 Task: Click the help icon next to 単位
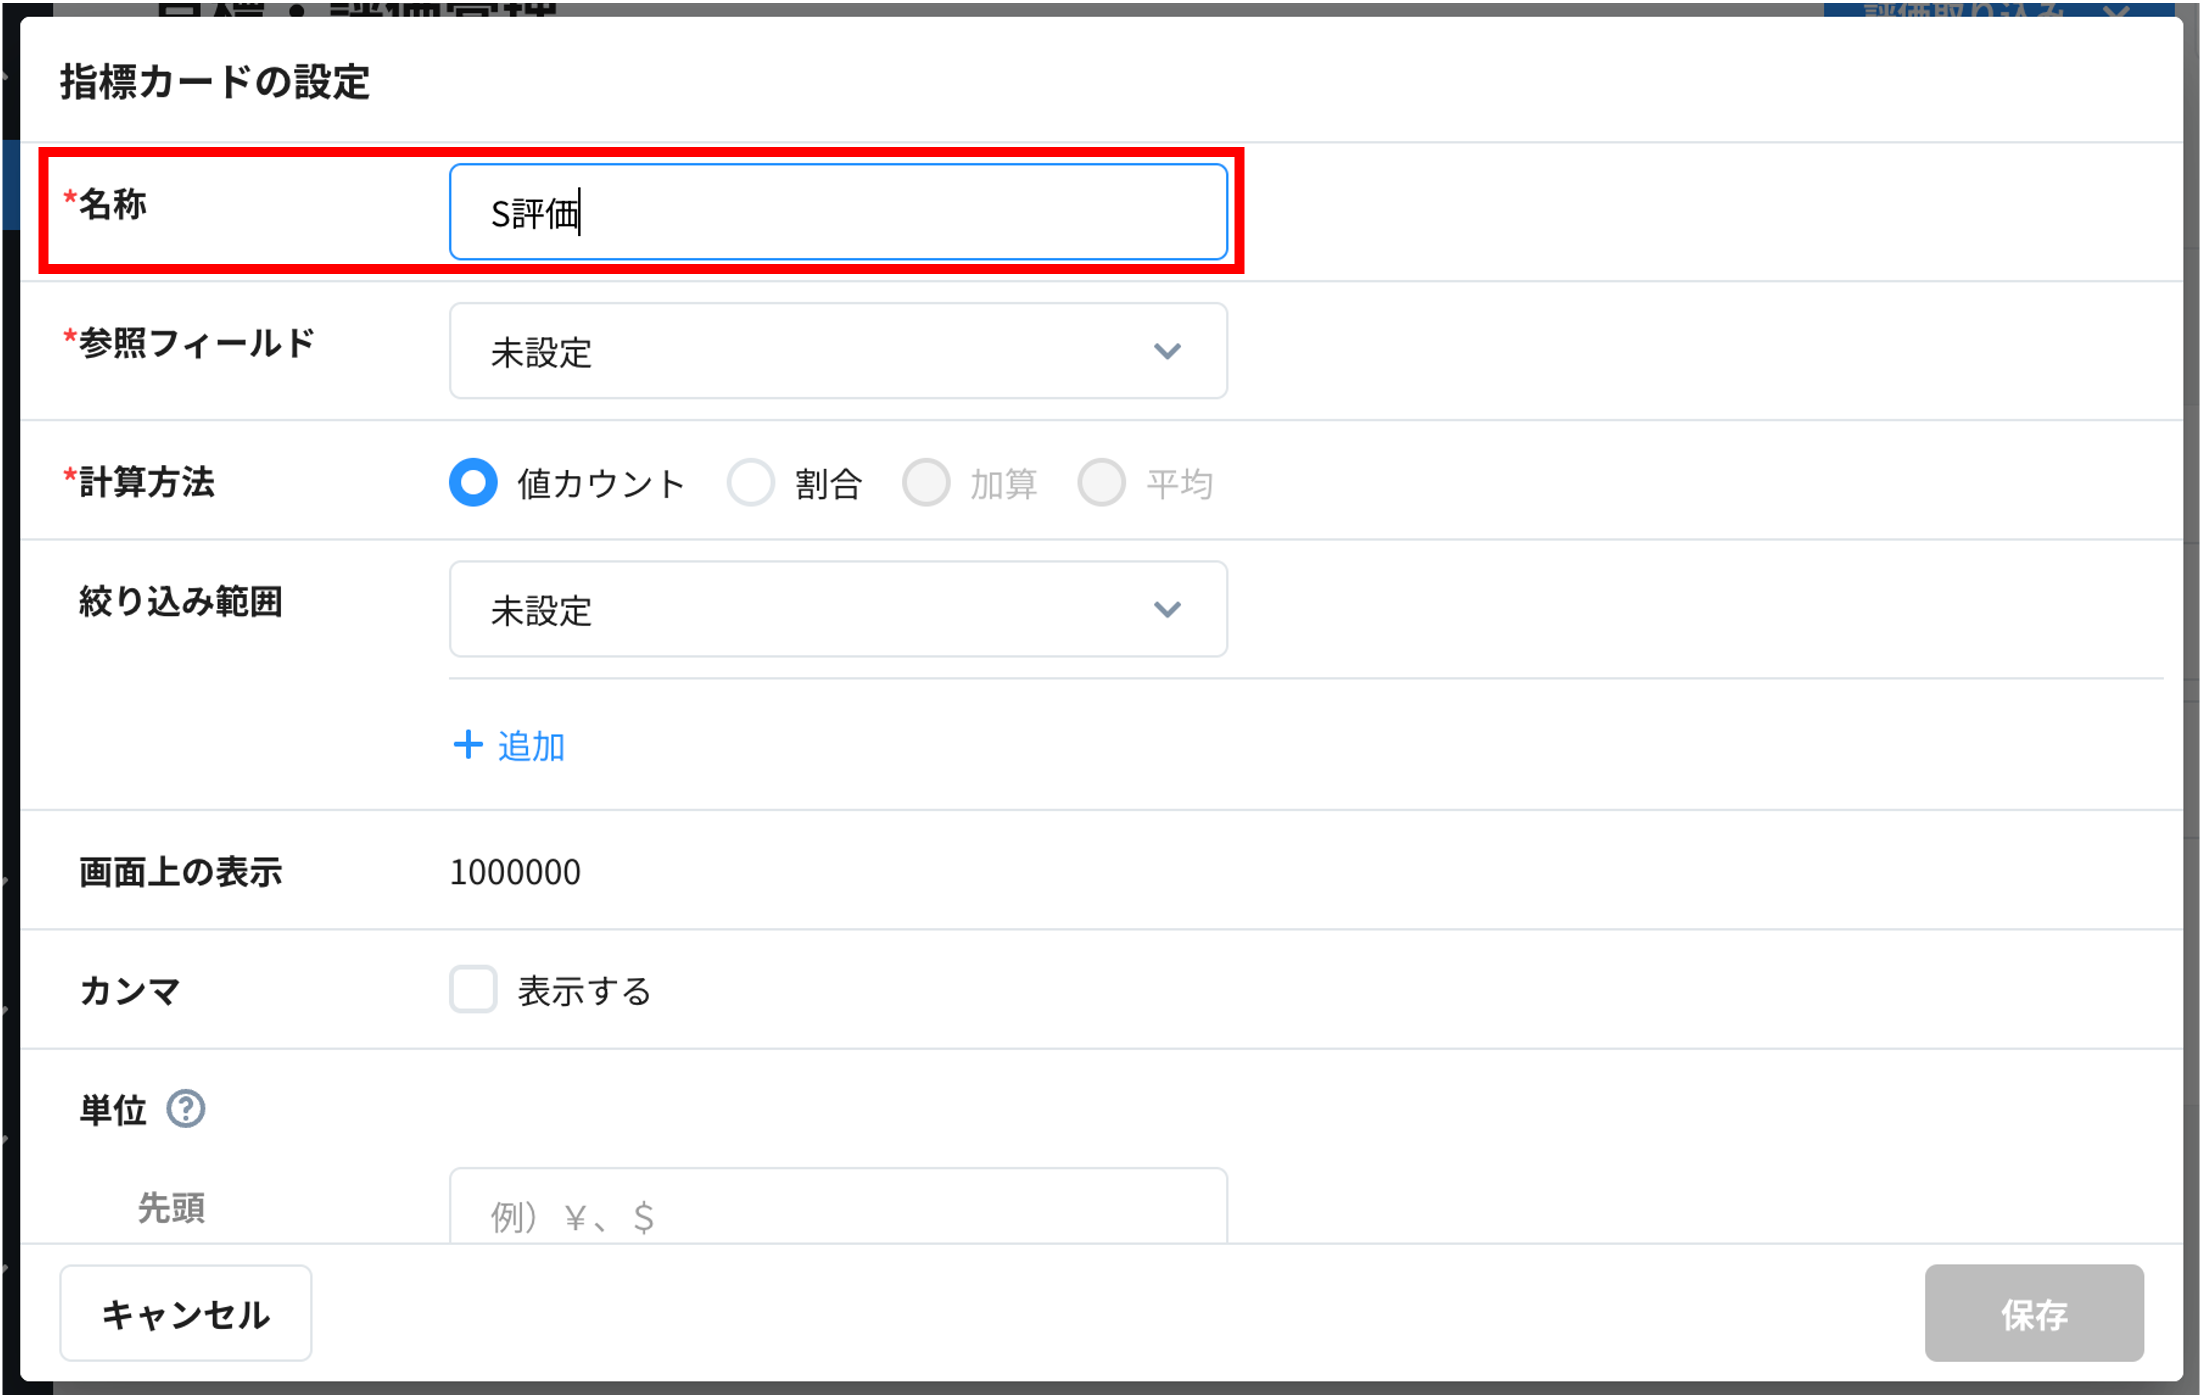point(185,1108)
